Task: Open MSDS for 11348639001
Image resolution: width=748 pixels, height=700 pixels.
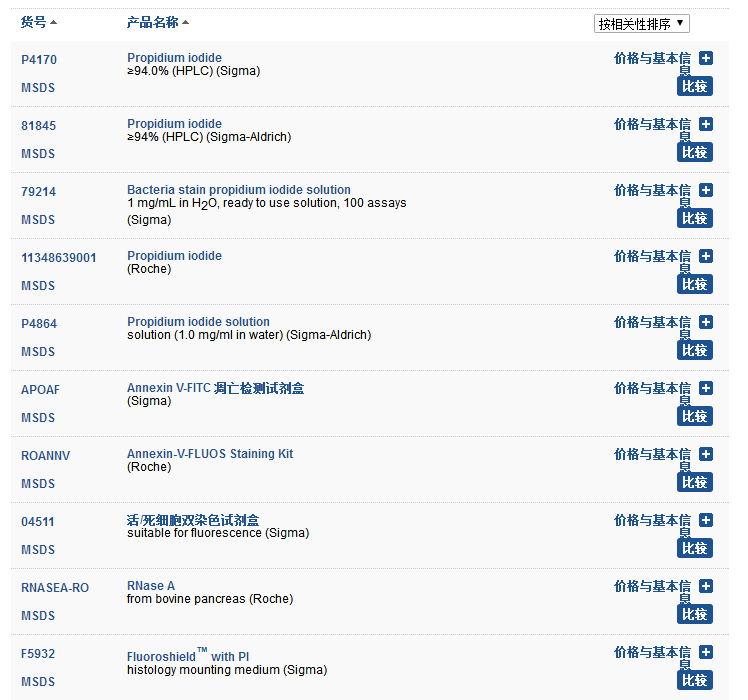Action: 38,286
